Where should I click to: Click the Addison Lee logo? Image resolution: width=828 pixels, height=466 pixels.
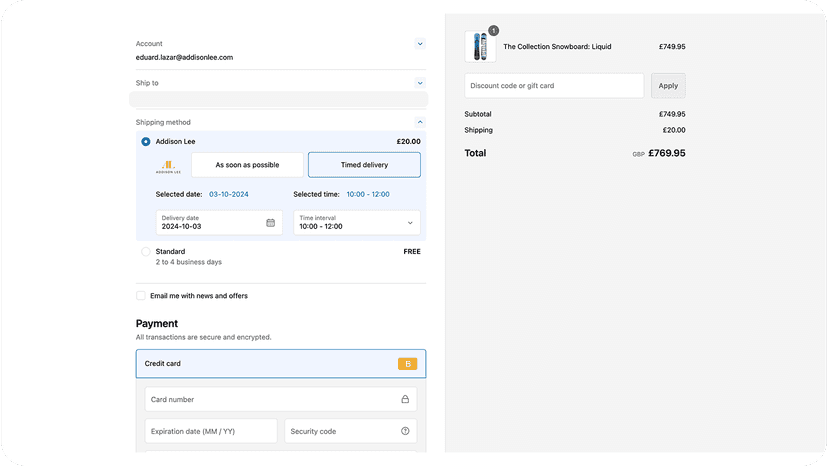tap(168, 167)
